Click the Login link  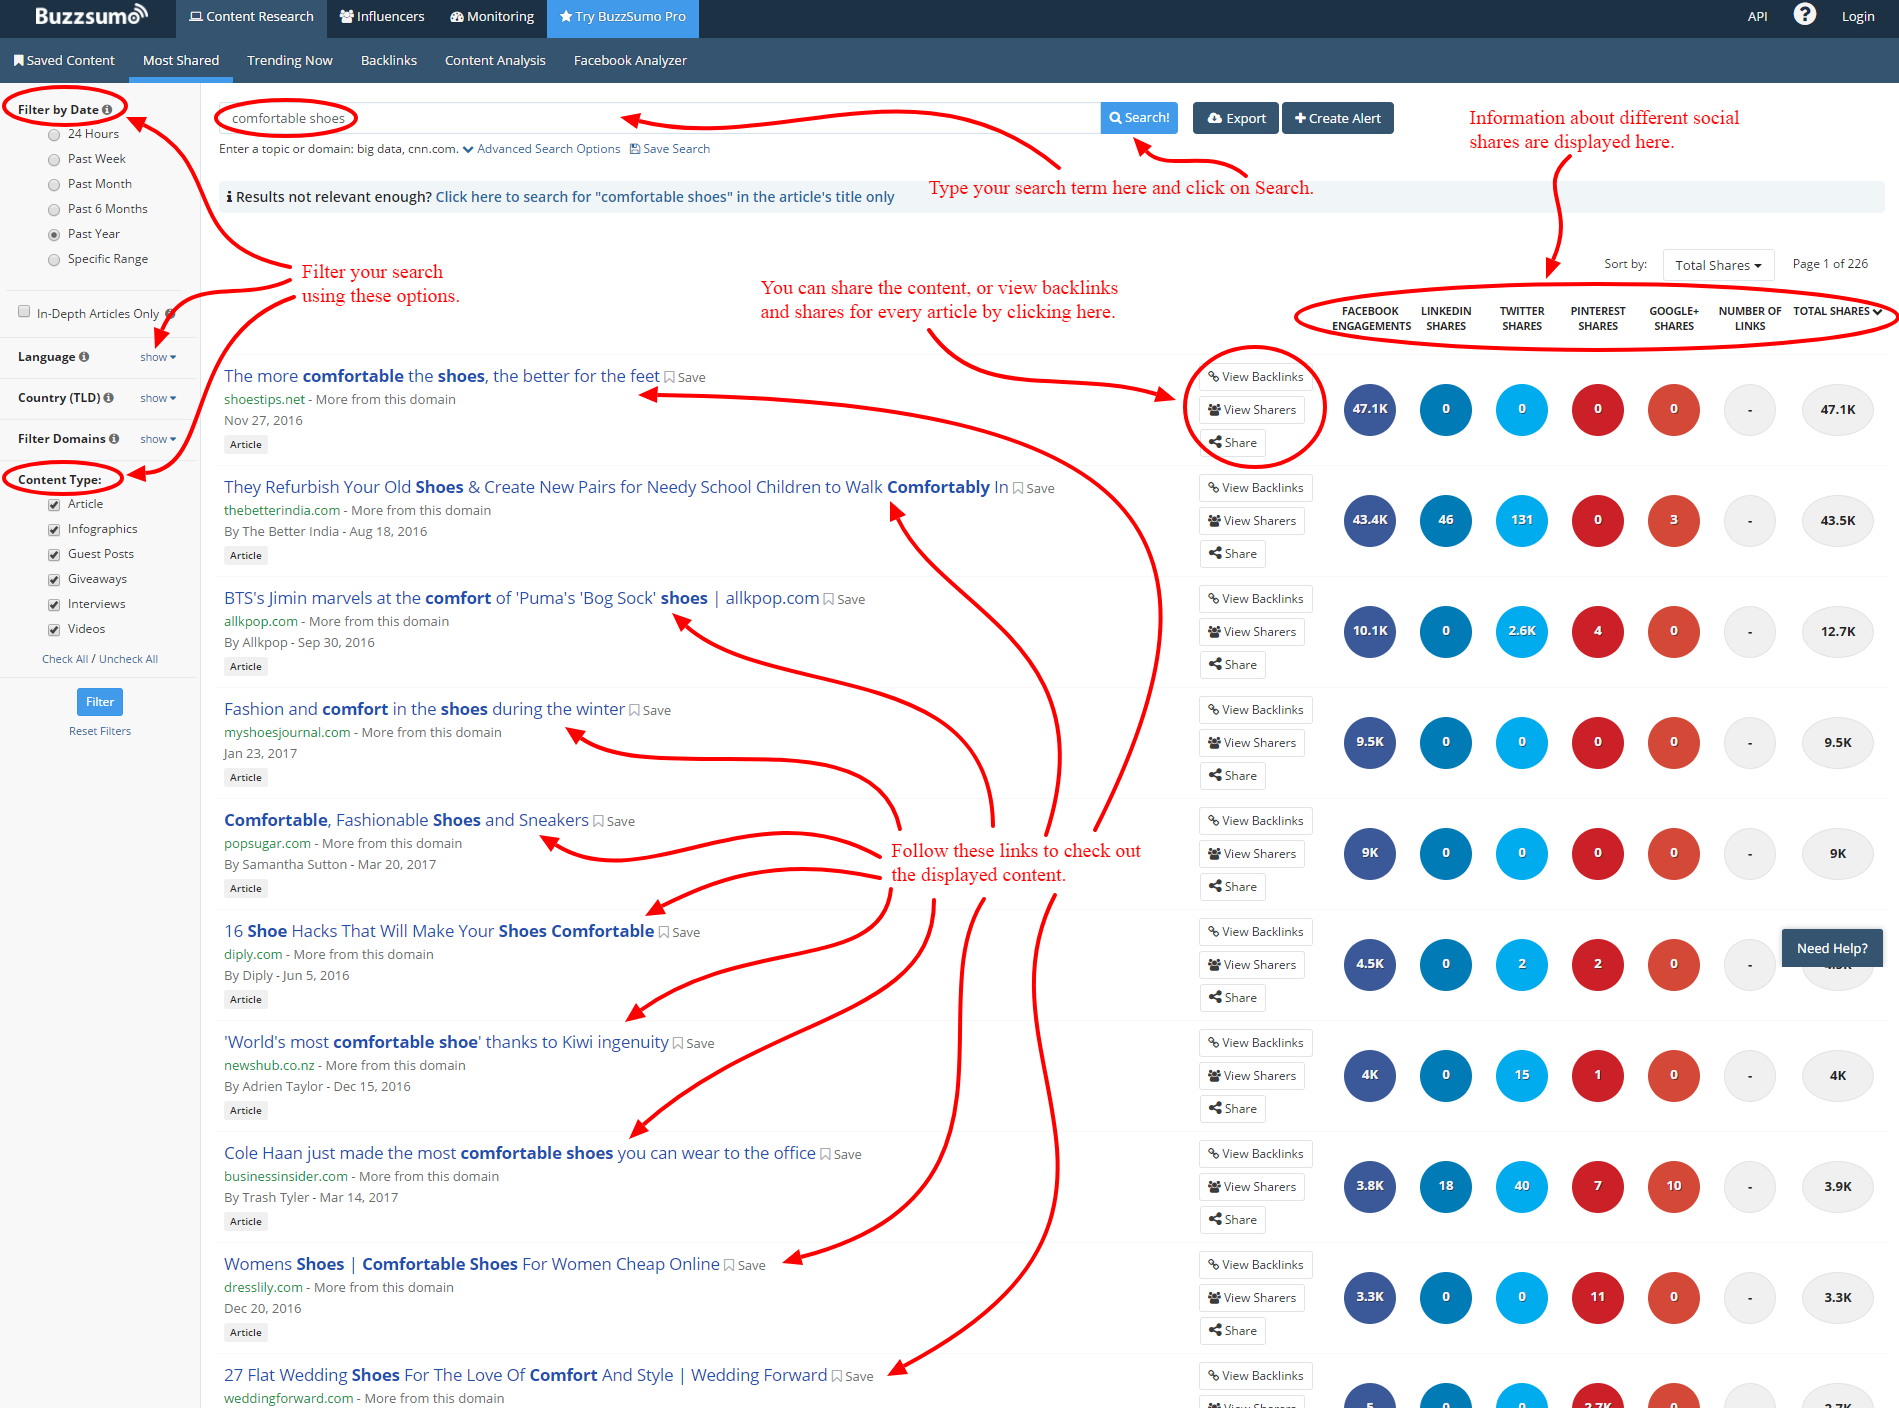tap(1858, 17)
